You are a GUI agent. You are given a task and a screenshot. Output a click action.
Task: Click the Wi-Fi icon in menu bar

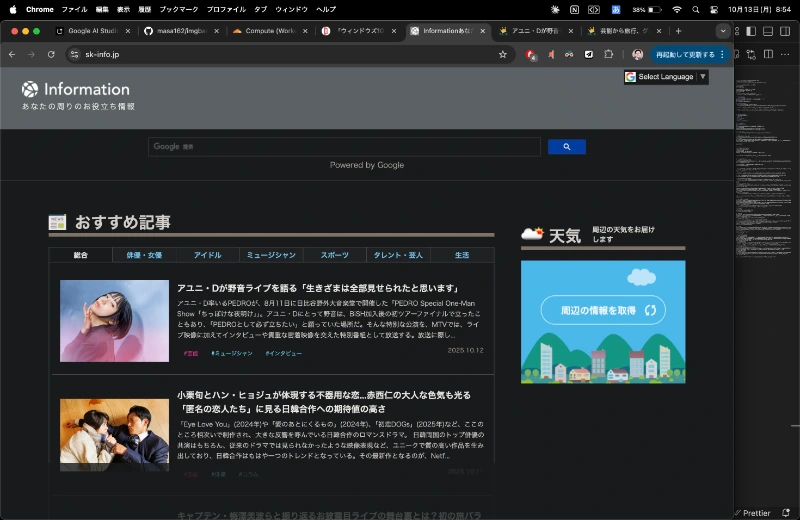click(677, 9)
